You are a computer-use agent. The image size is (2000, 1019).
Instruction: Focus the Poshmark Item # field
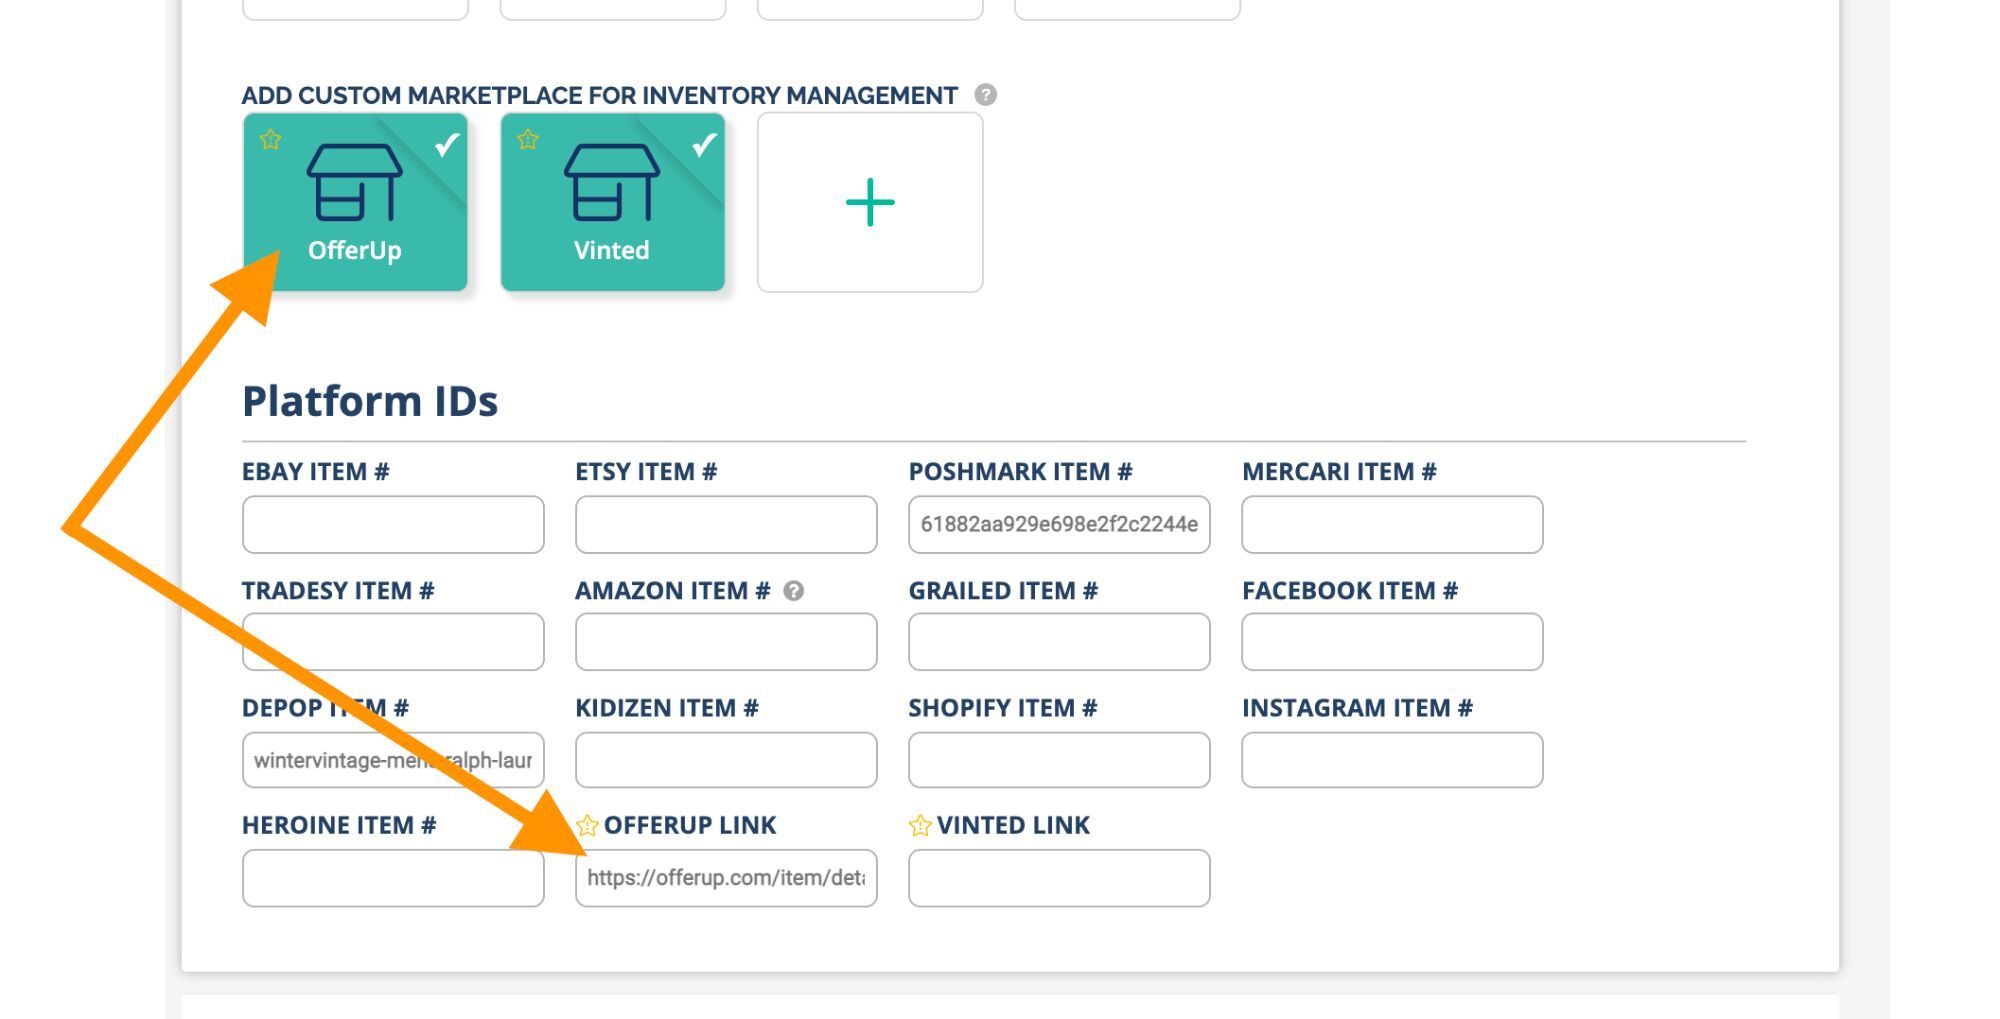point(1059,524)
